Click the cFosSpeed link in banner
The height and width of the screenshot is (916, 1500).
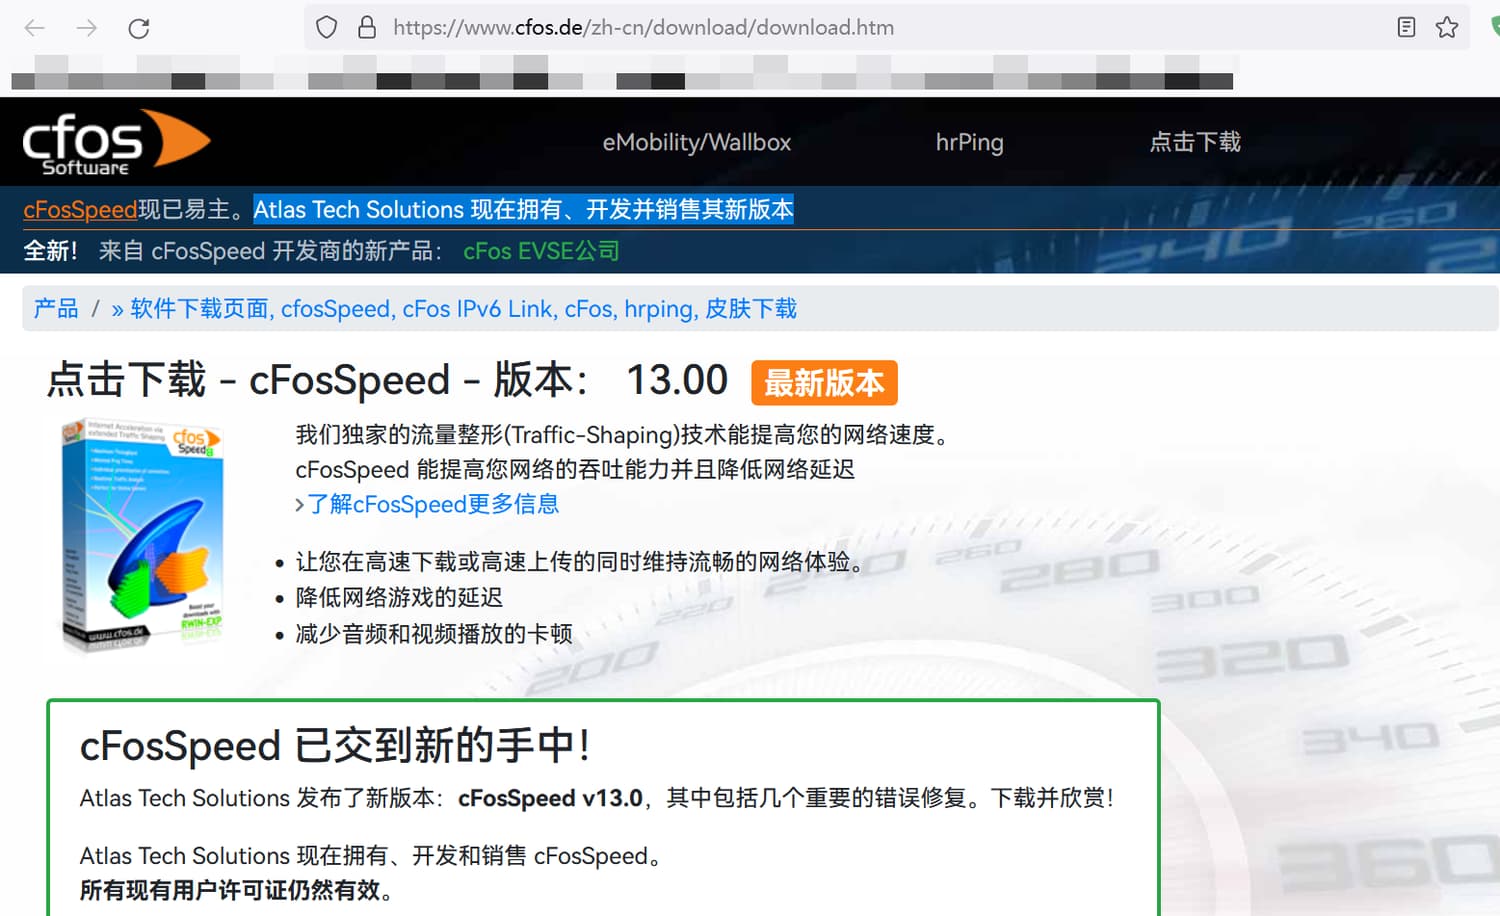click(80, 209)
